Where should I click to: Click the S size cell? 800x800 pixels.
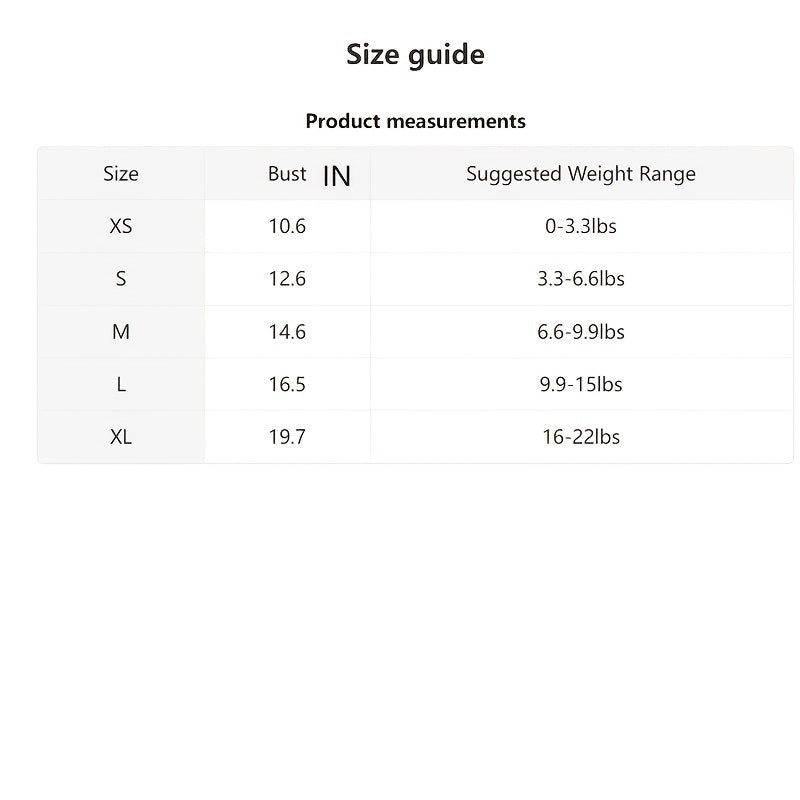[x=121, y=279]
